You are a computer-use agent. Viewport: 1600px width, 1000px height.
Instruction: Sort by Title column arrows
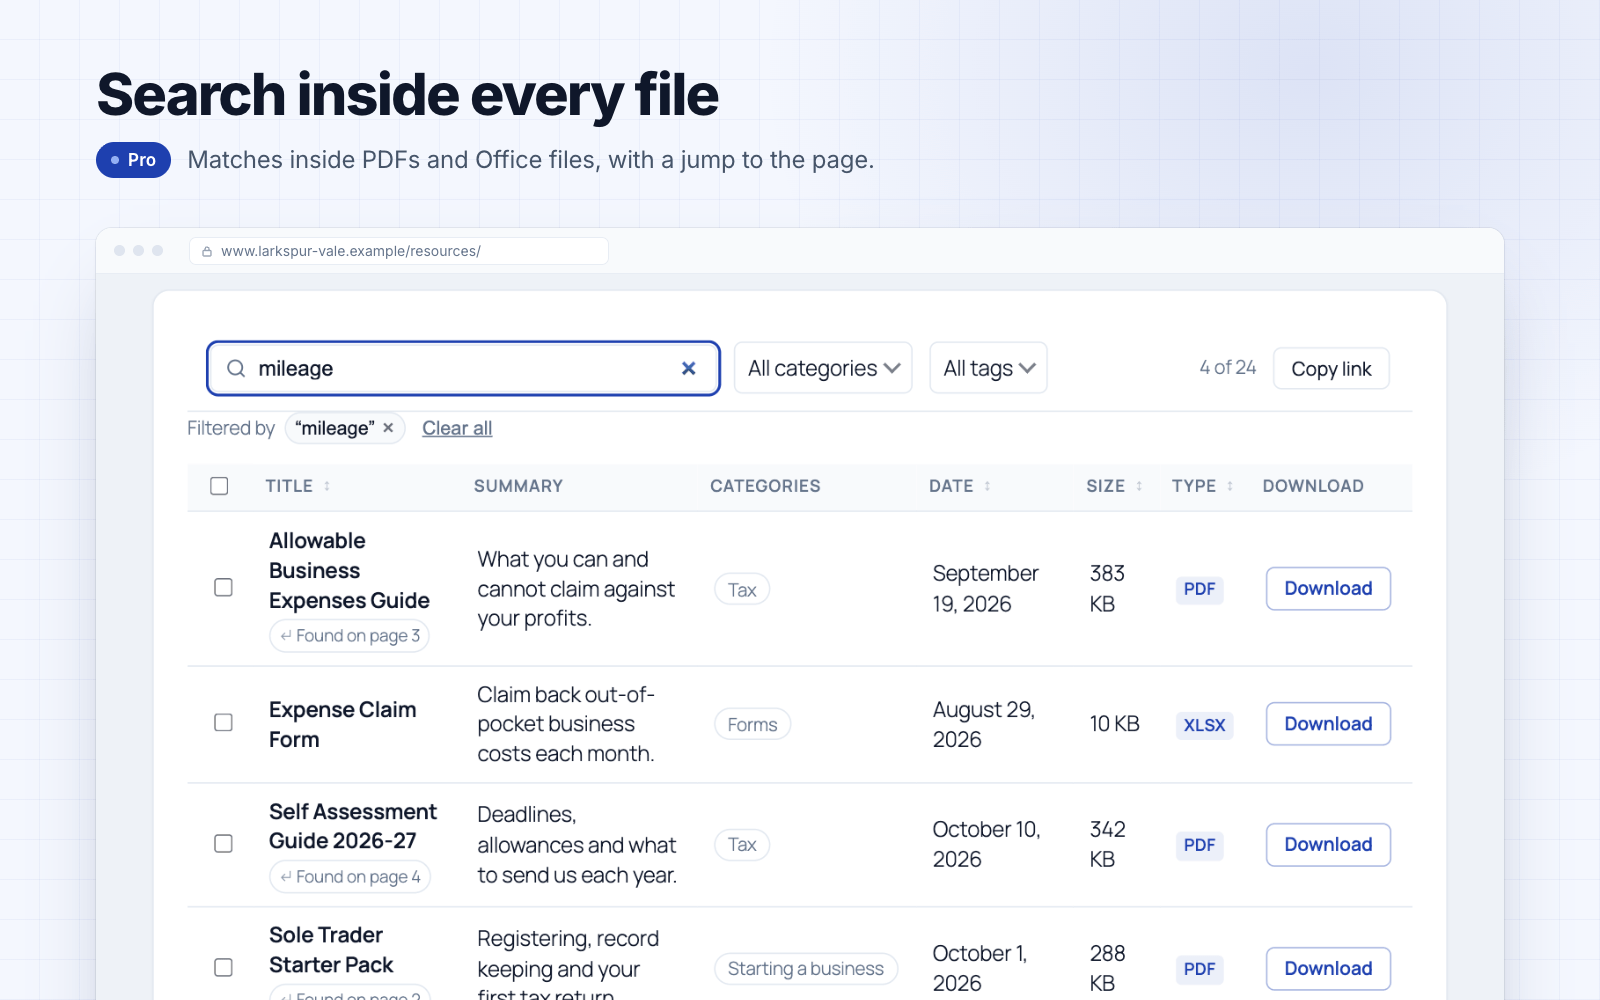(327, 486)
